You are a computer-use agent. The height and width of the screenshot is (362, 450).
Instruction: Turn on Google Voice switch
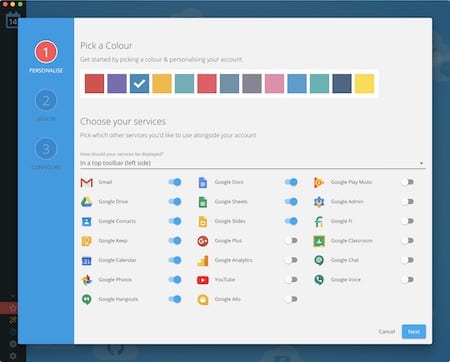[x=407, y=279]
